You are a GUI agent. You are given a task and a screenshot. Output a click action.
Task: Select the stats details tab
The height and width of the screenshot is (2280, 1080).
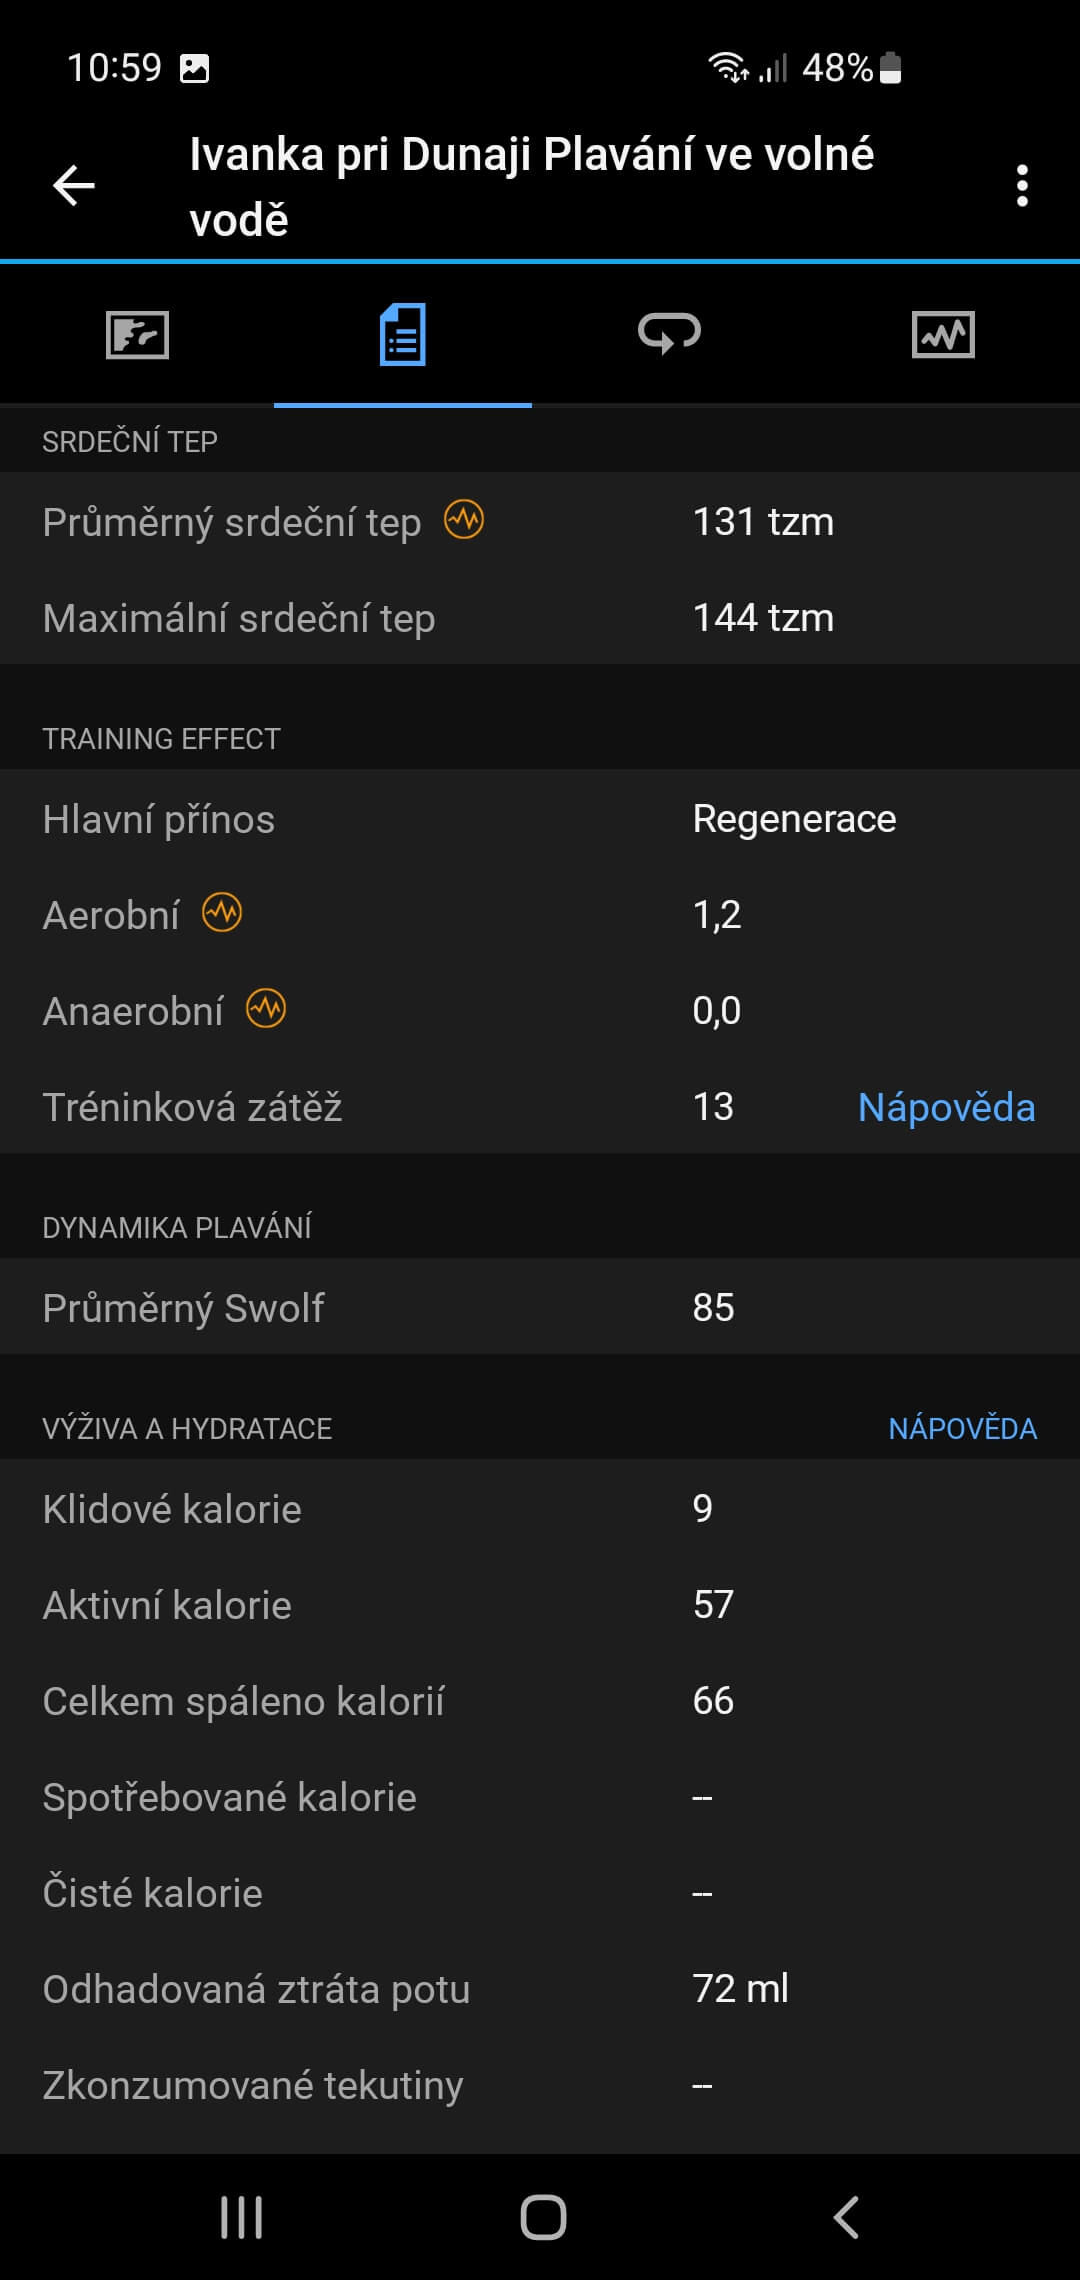point(403,335)
